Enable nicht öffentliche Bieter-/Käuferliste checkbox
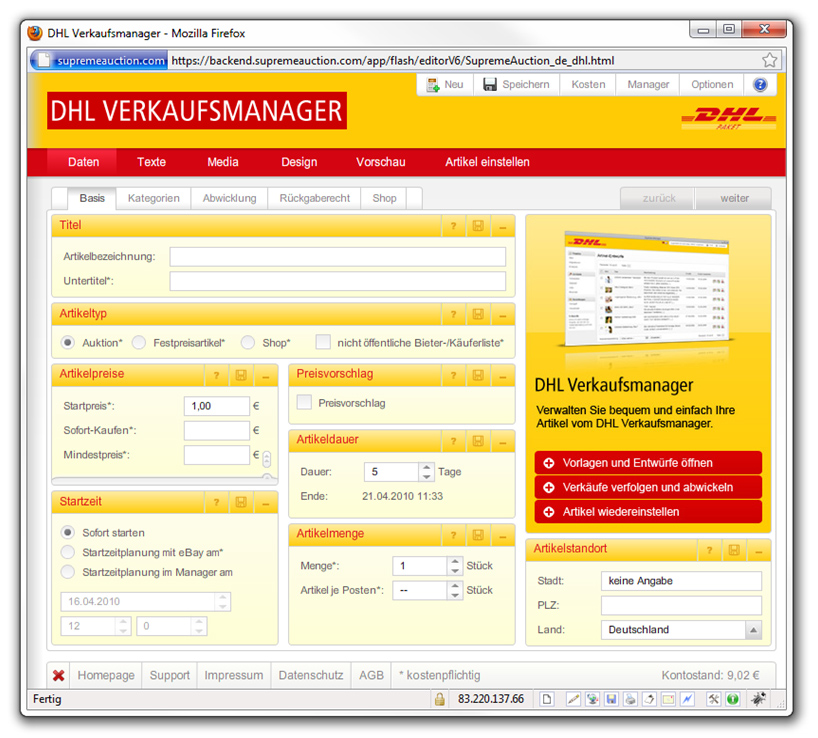 [323, 342]
